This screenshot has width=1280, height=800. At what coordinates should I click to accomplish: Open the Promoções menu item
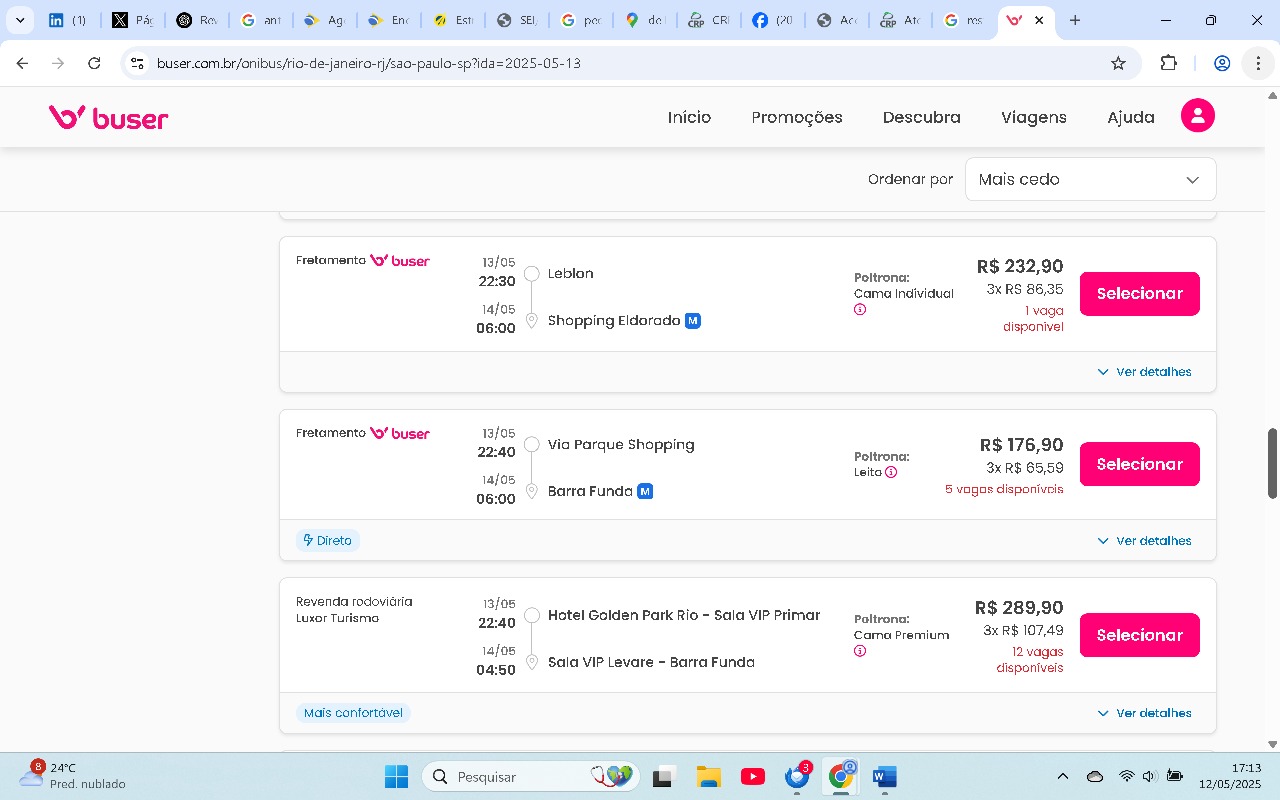797,117
